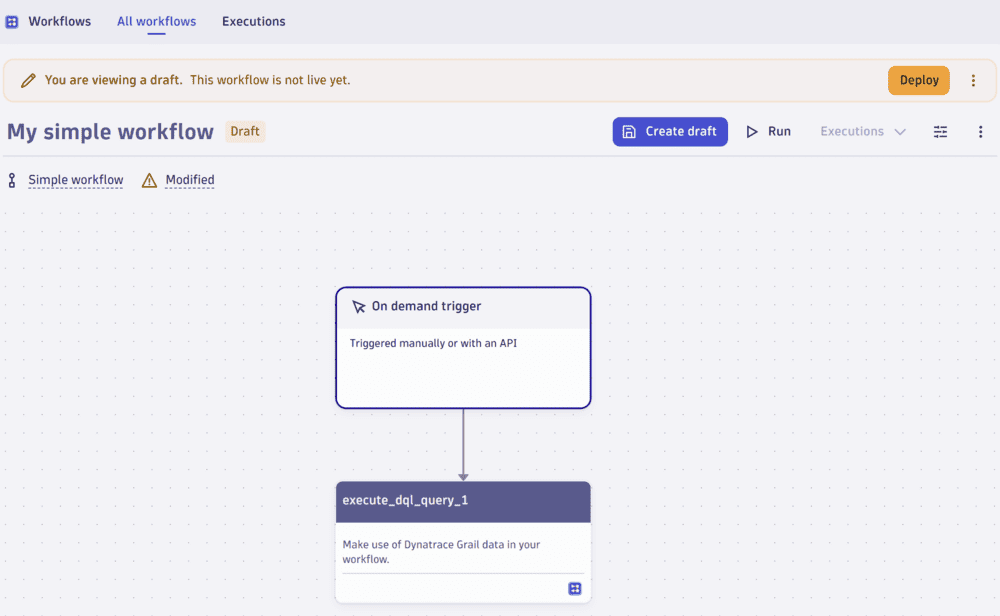This screenshot has width=1000, height=616.
Task: Open the Workflows app icon
Action: pos(11,20)
